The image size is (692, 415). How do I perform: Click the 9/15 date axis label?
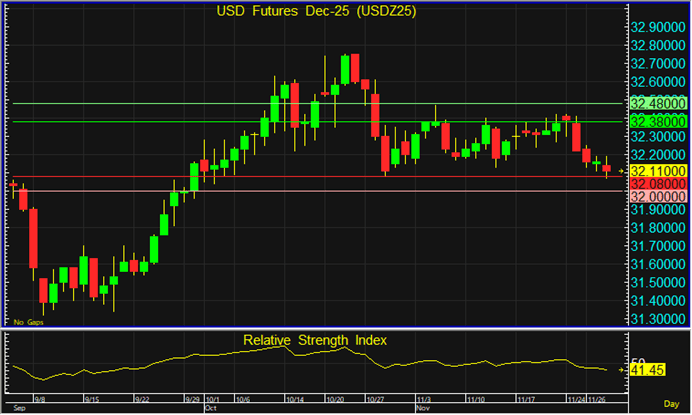(x=92, y=398)
